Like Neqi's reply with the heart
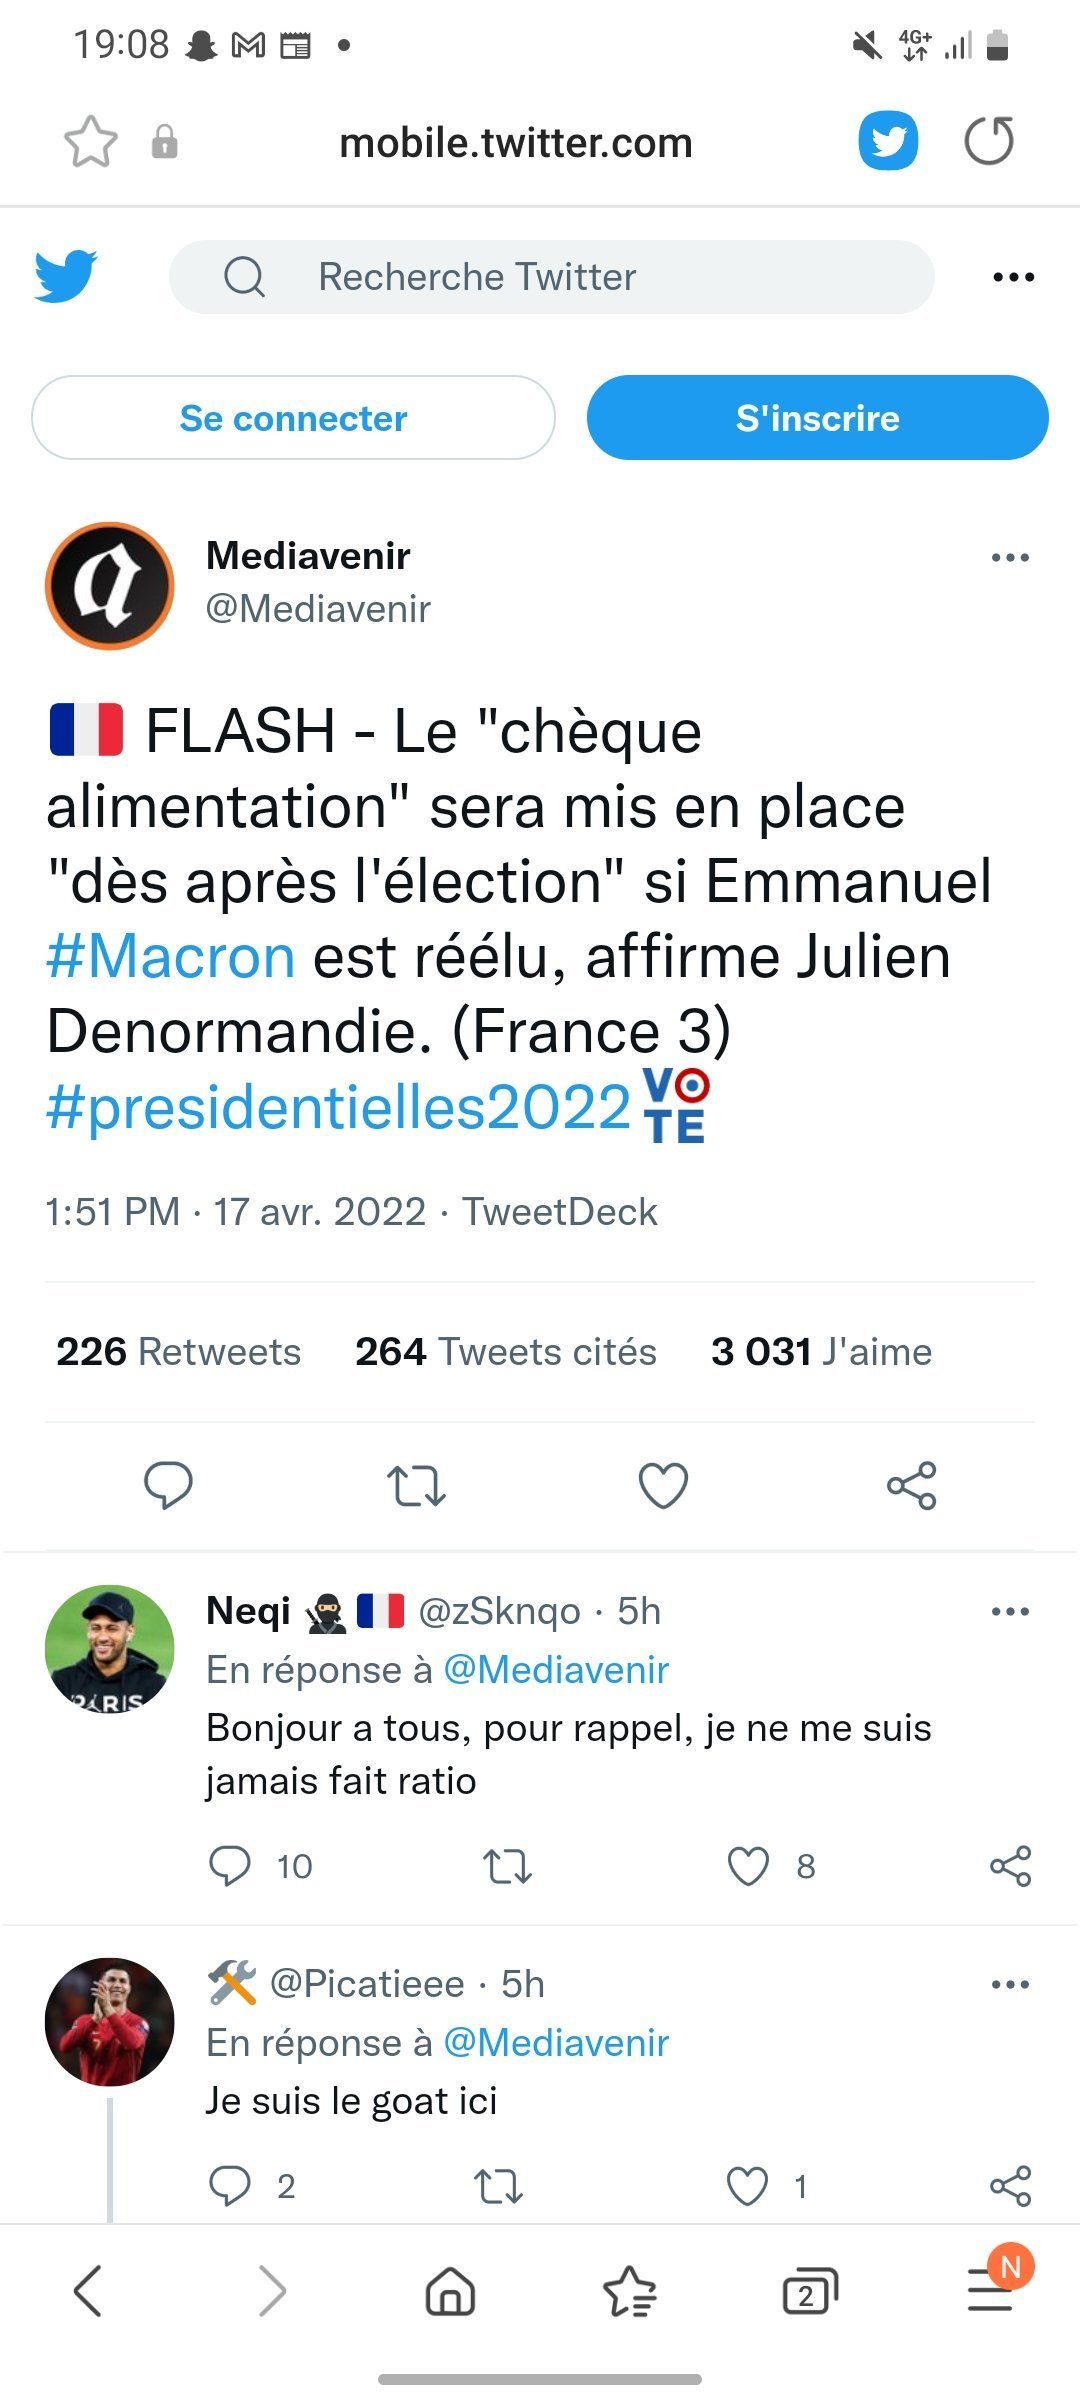 (x=748, y=1866)
